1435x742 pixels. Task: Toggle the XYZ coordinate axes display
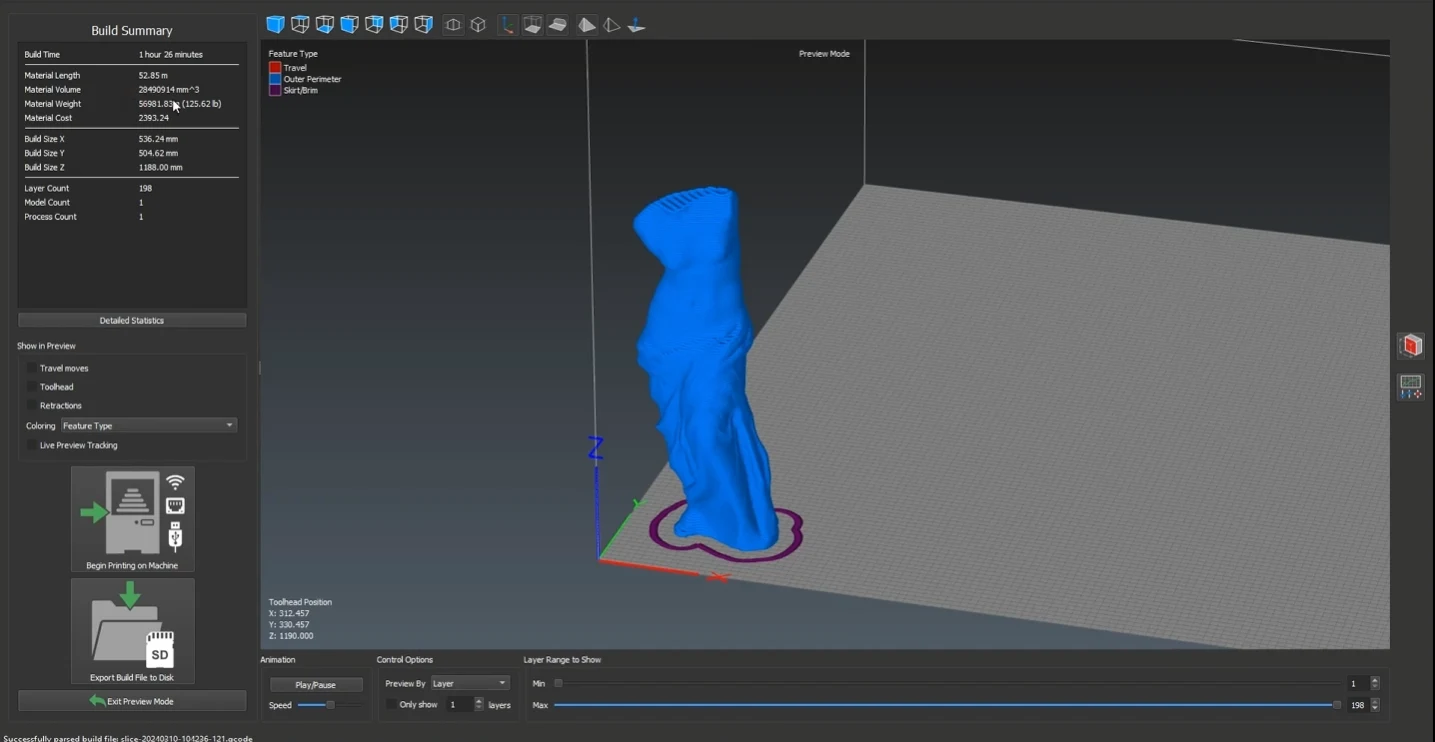[x=508, y=24]
